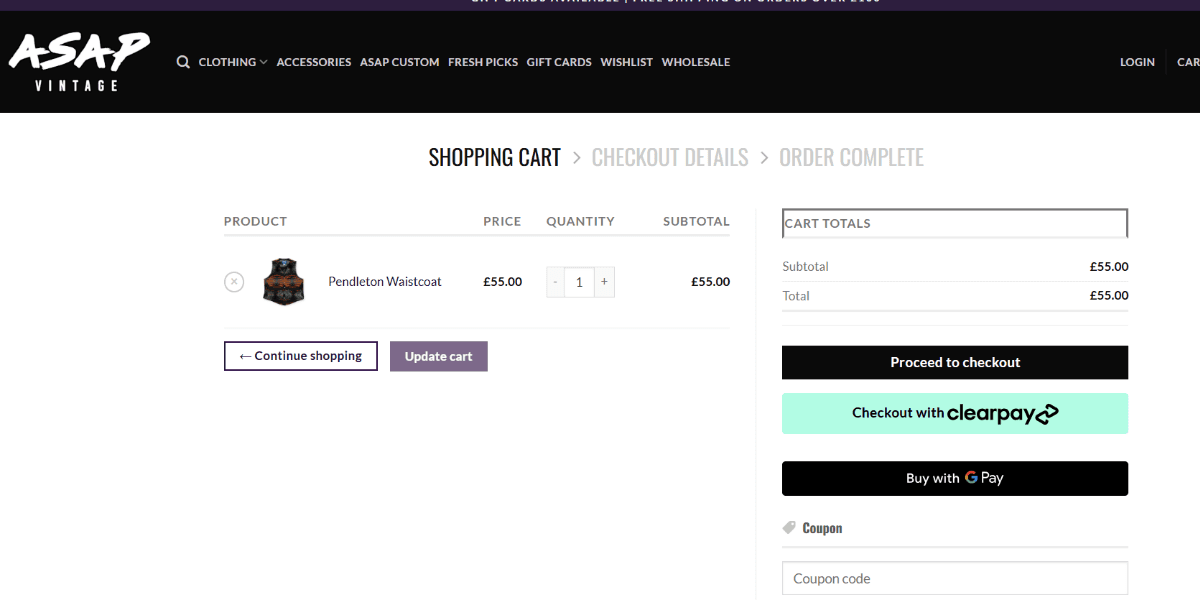
Task: Click the Shopping Cart breadcrumb step
Action: pos(495,157)
